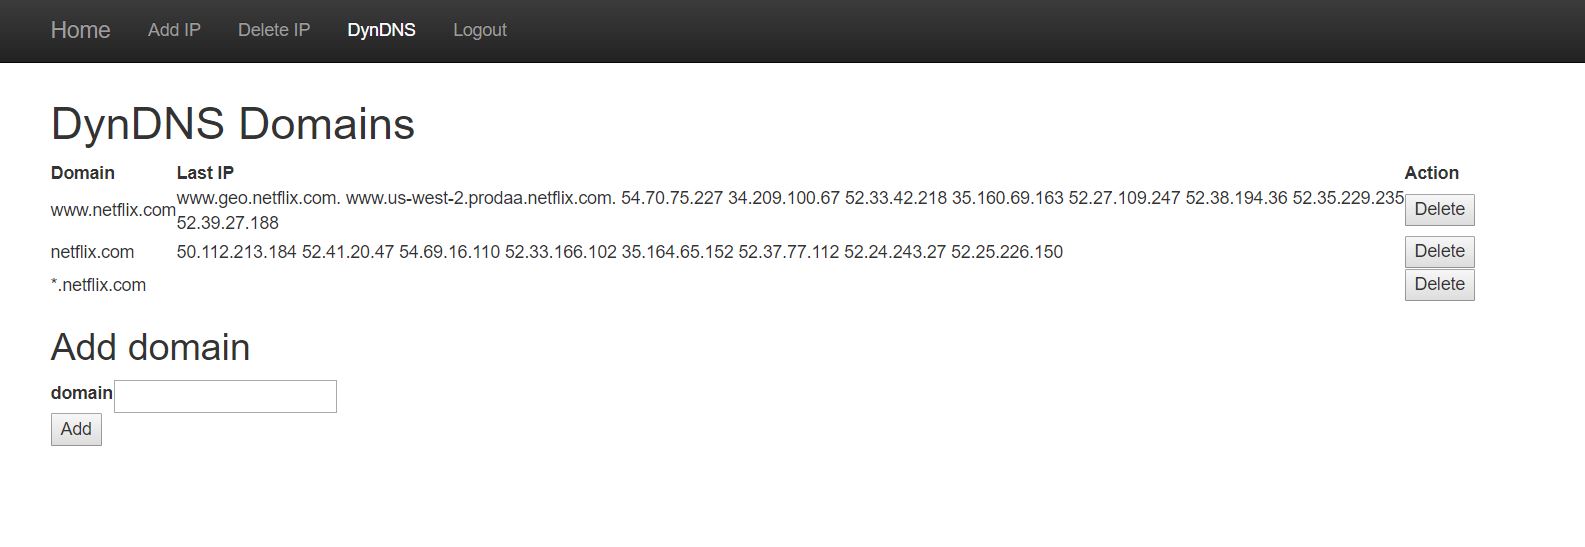Open the Add IP navigation item

[174, 30]
